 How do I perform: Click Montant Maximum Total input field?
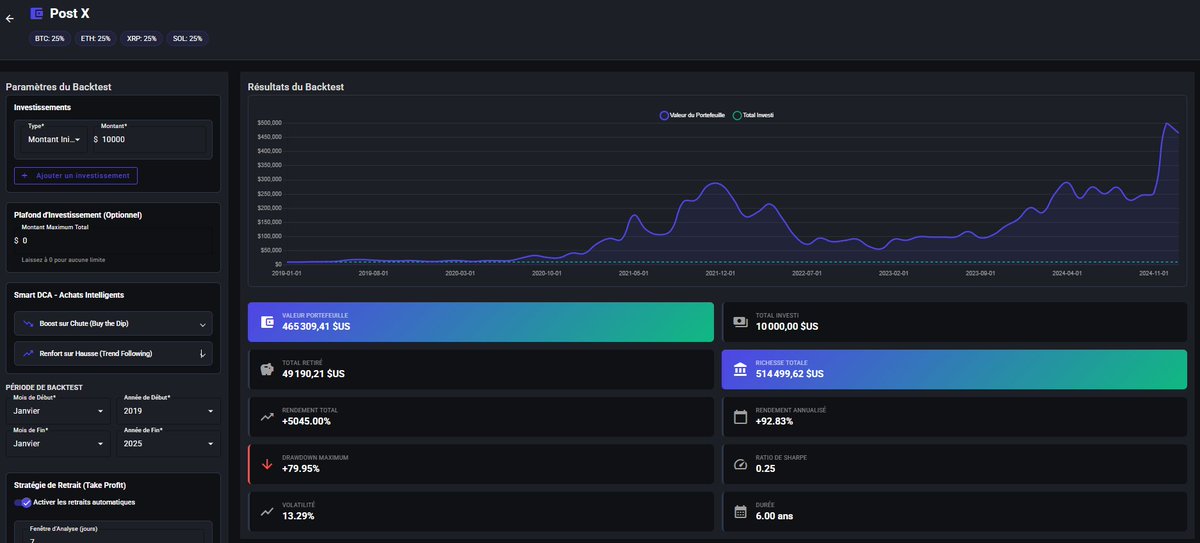(x=113, y=240)
